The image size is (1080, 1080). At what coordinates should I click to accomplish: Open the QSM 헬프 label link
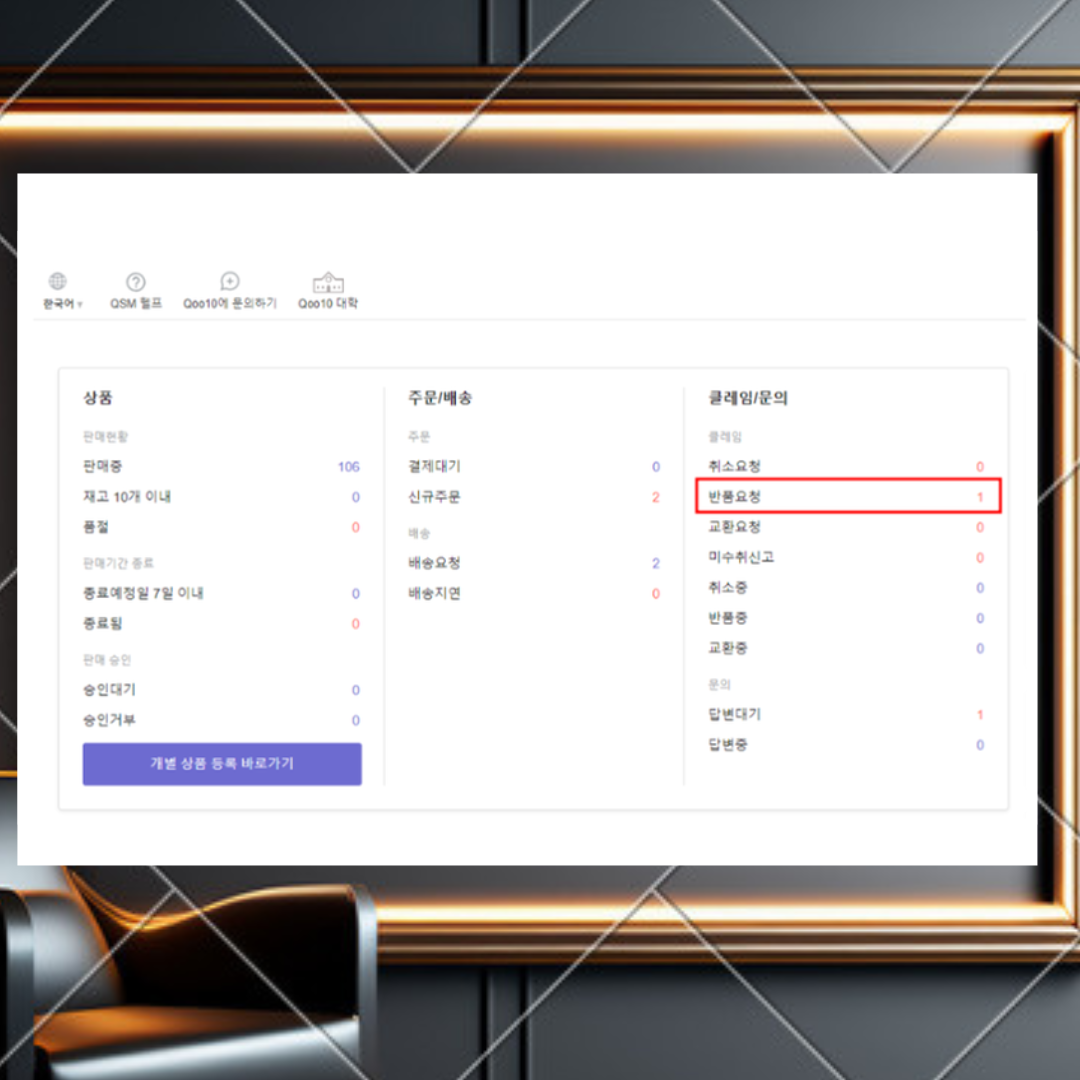(136, 303)
